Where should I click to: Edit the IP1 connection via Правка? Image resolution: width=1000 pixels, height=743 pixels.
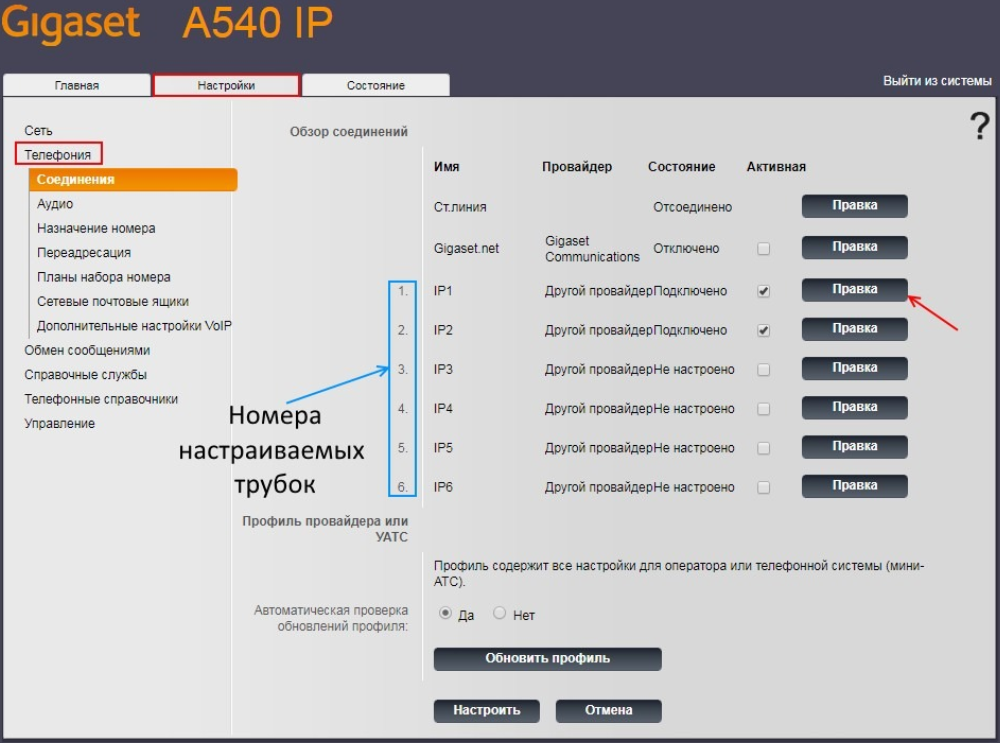(x=855, y=290)
